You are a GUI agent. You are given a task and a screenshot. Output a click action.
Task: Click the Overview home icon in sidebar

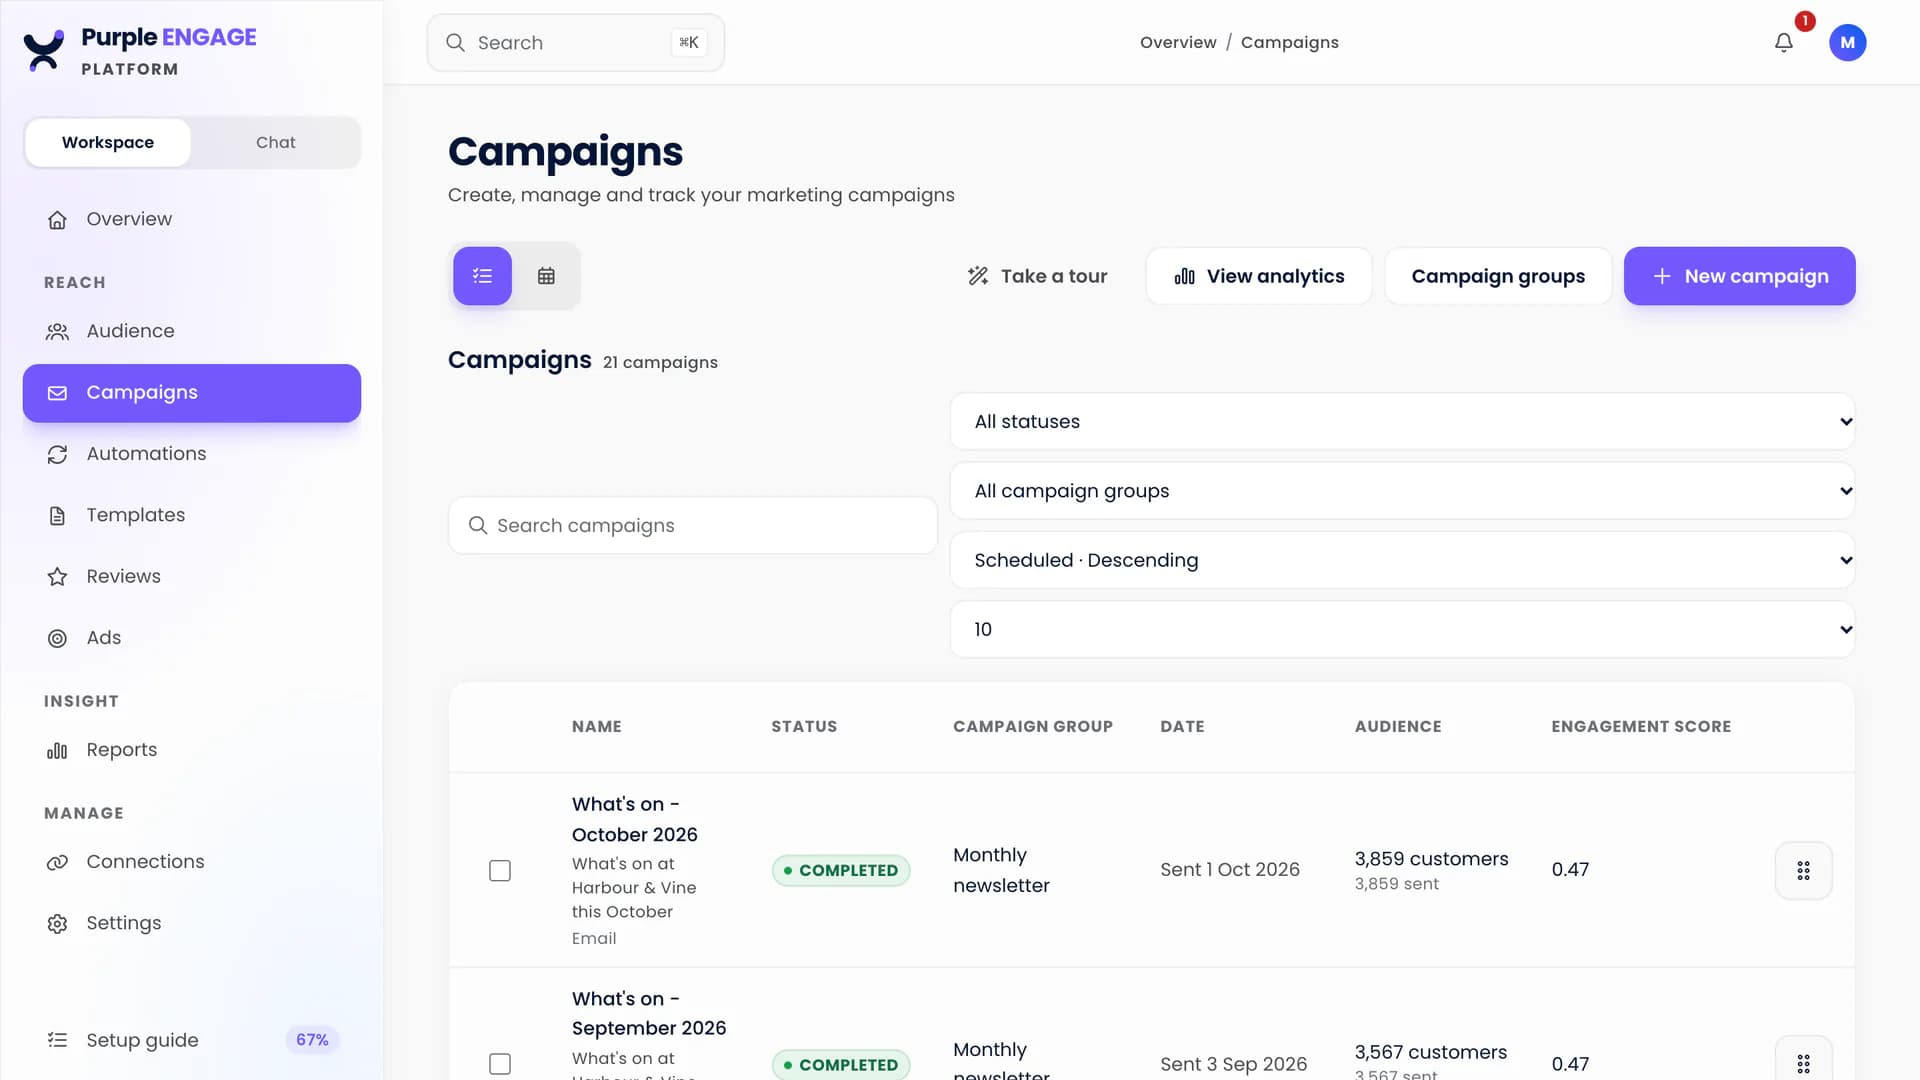(57, 220)
